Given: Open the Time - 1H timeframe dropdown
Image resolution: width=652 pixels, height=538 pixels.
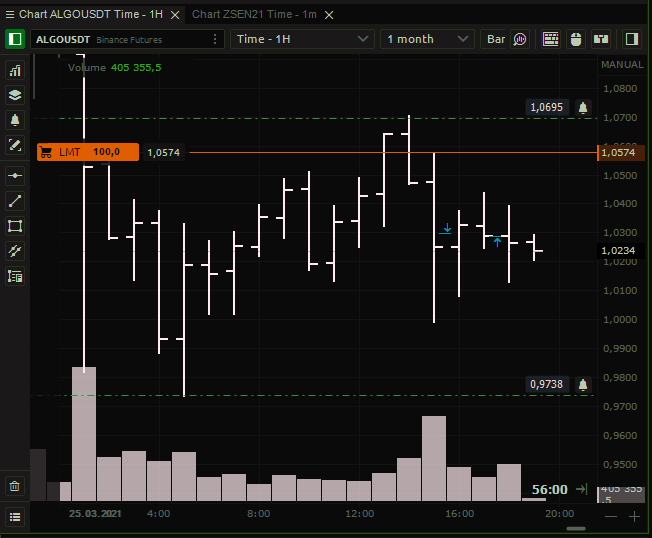Looking at the screenshot, I should [x=302, y=39].
